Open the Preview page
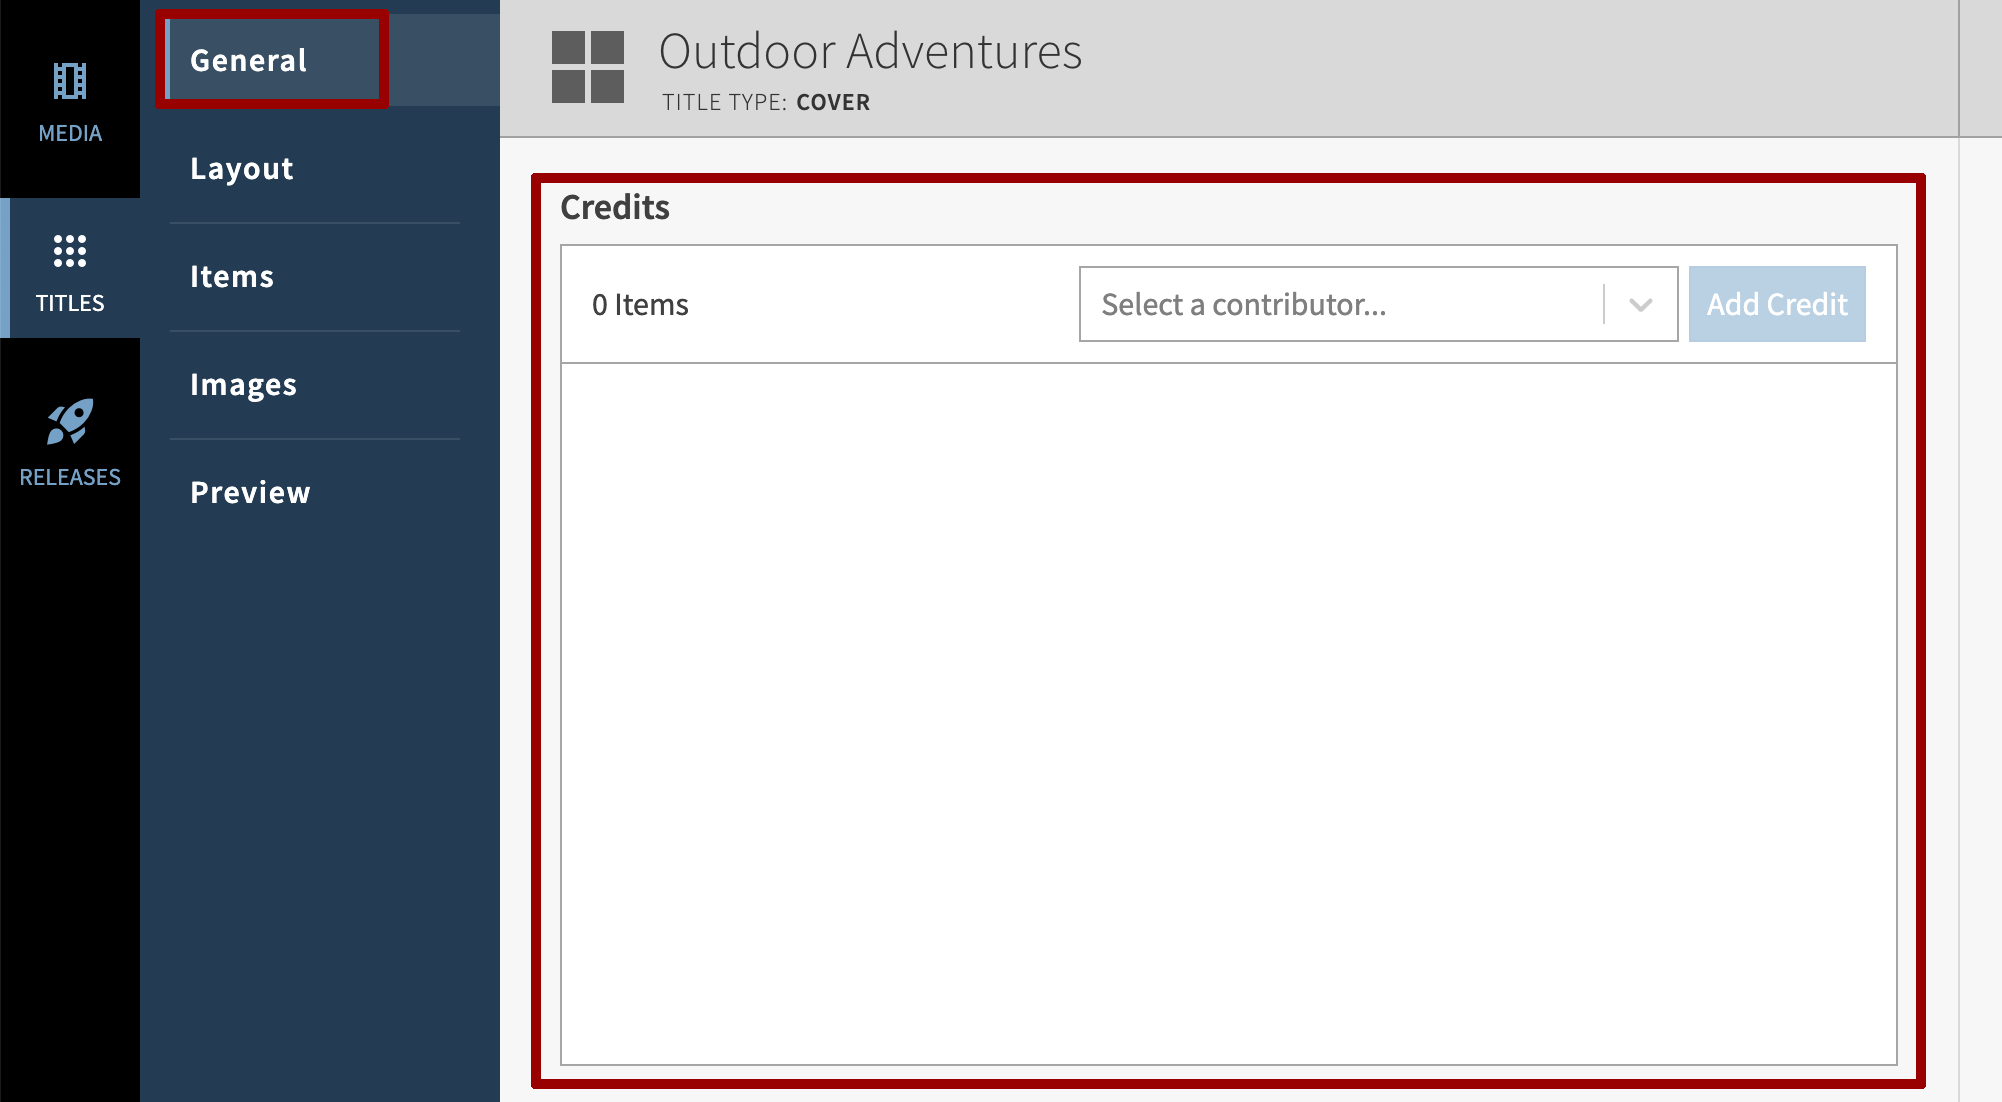Viewport: 2002px width, 1102px height. [x=250, y=492]
